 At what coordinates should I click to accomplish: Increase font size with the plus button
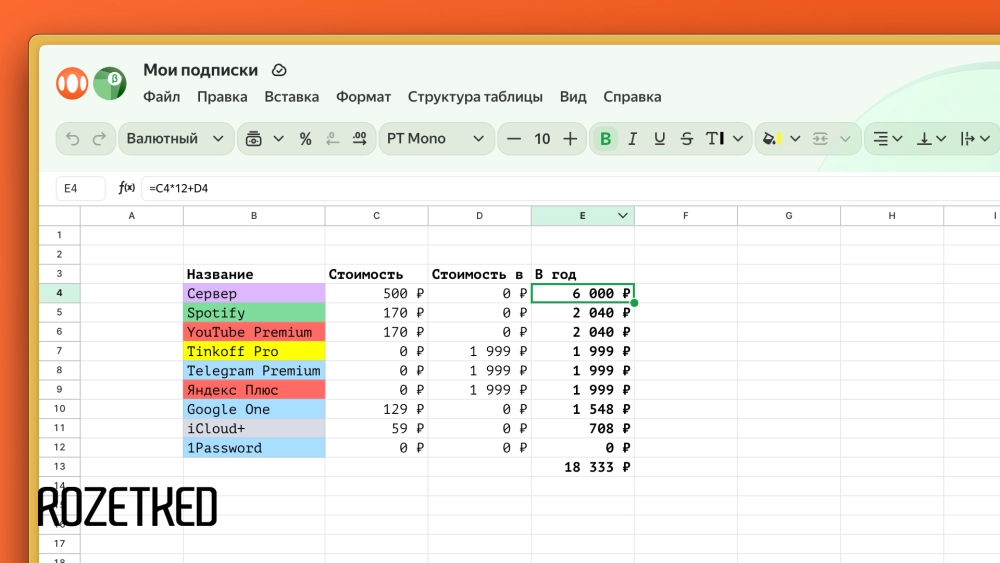pyautogui.click(x=570, y=139)
